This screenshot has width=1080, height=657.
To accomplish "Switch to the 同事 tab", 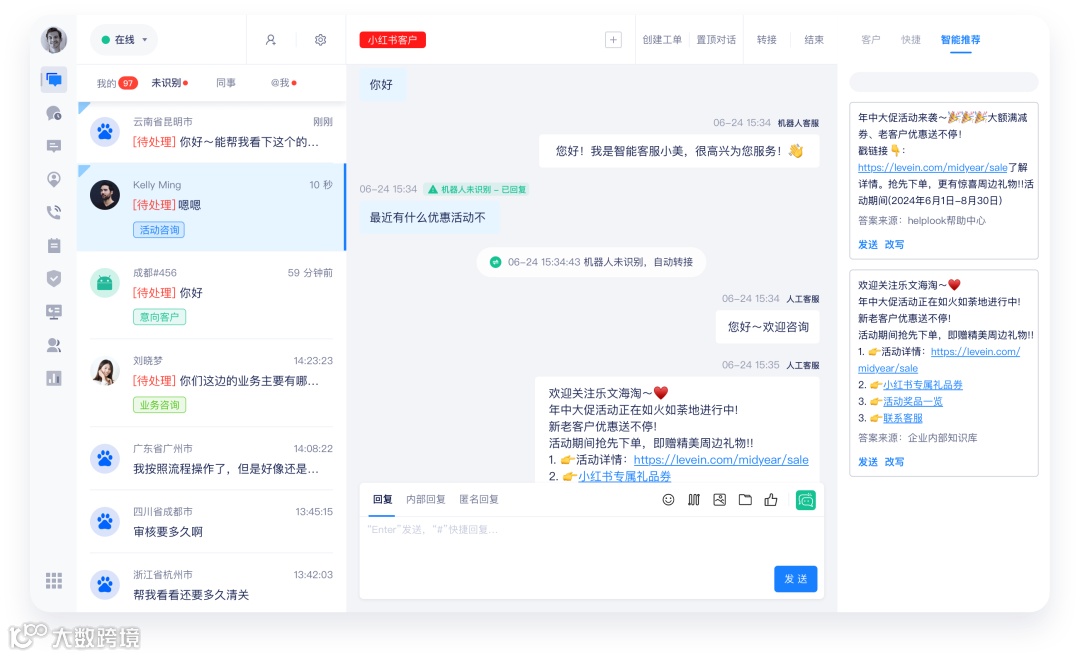I will point(226,83).
